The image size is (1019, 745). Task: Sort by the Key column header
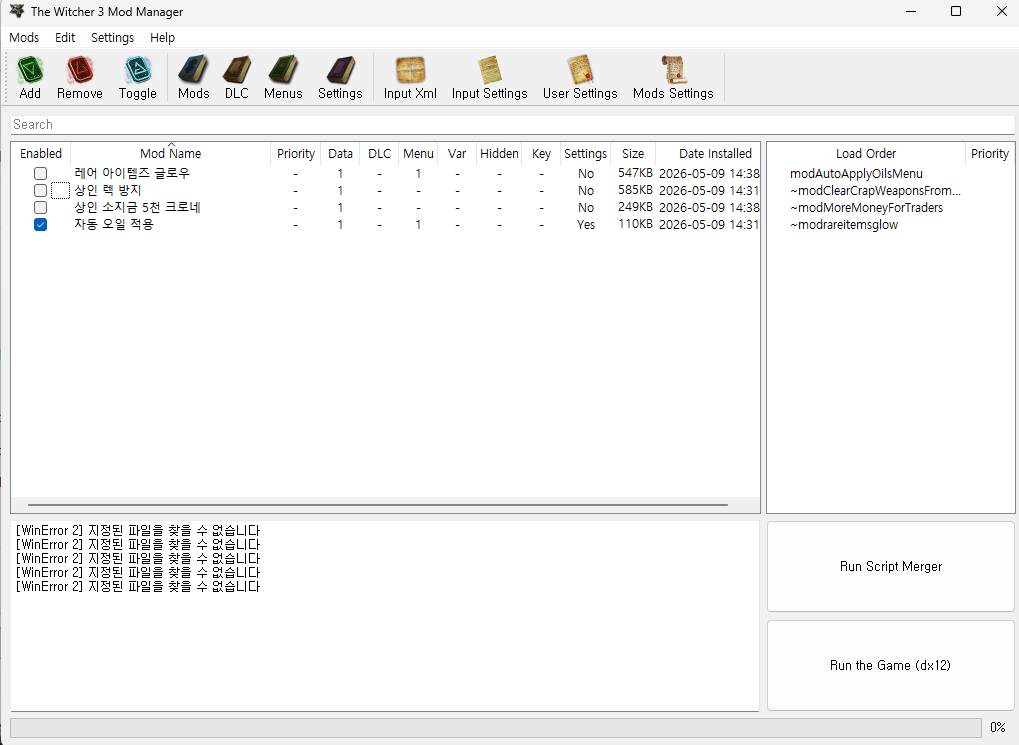541,153
